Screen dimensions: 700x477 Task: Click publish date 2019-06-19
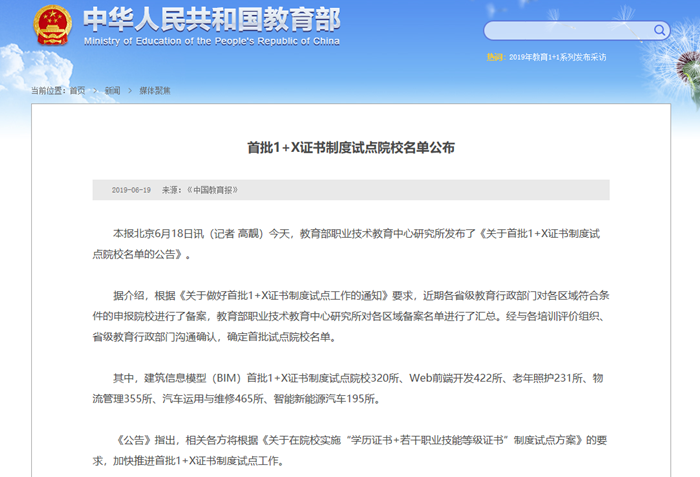pos(131,190)
